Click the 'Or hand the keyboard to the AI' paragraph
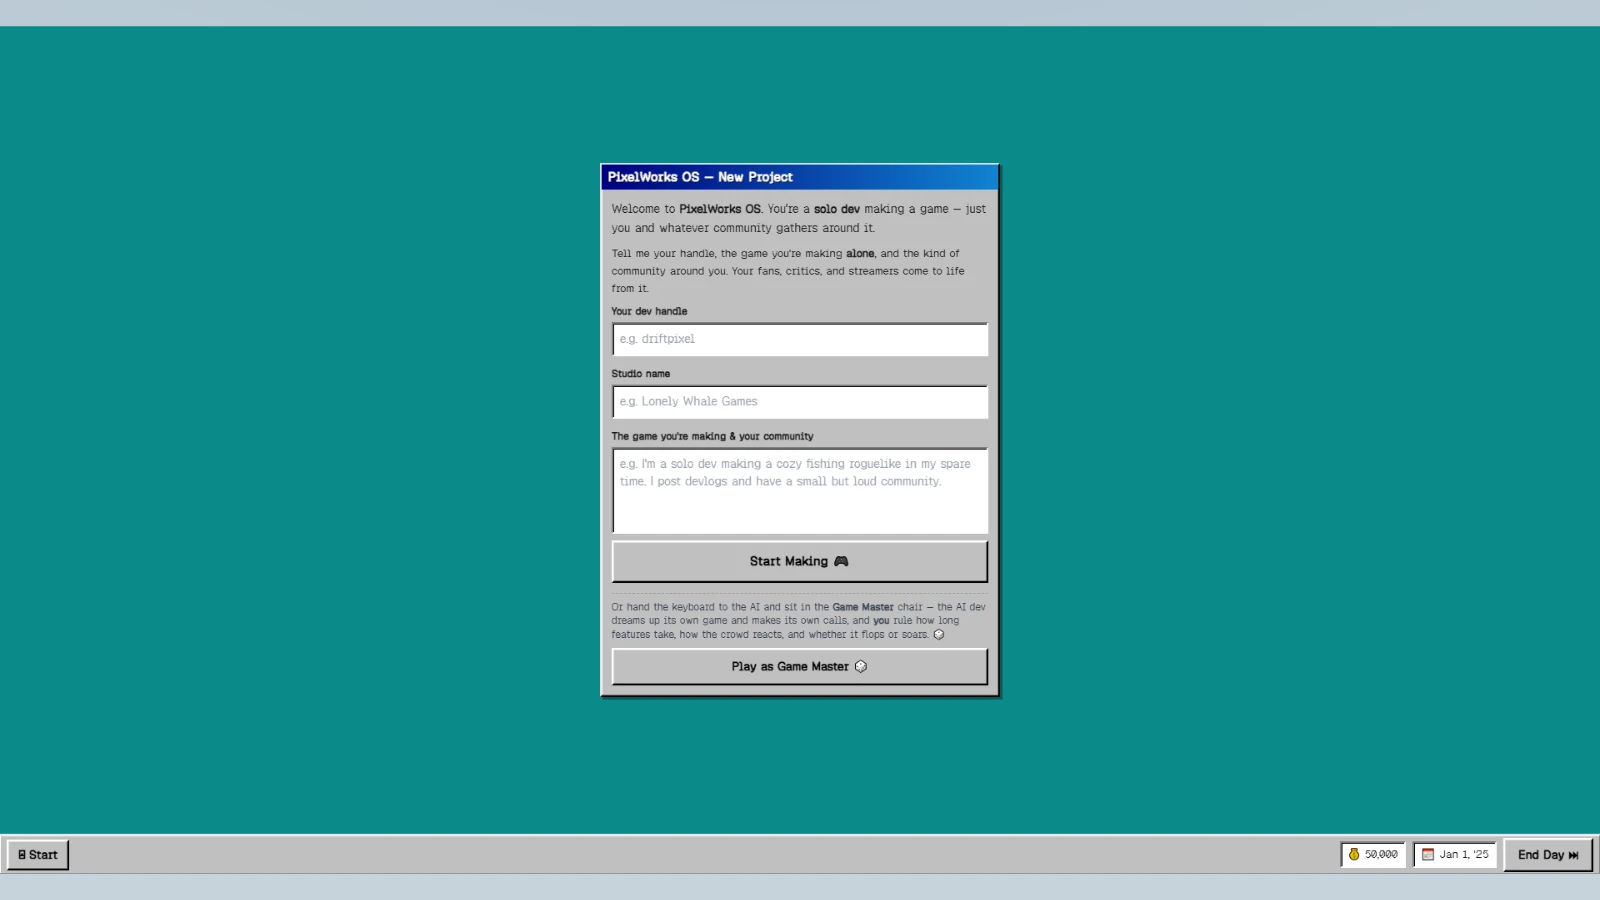 799,621
